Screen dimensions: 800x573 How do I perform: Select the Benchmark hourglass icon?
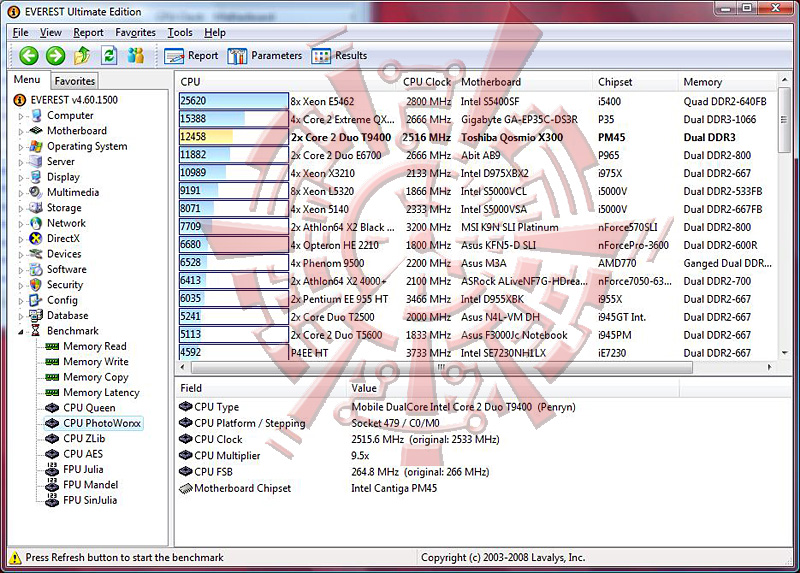(35, 331)
